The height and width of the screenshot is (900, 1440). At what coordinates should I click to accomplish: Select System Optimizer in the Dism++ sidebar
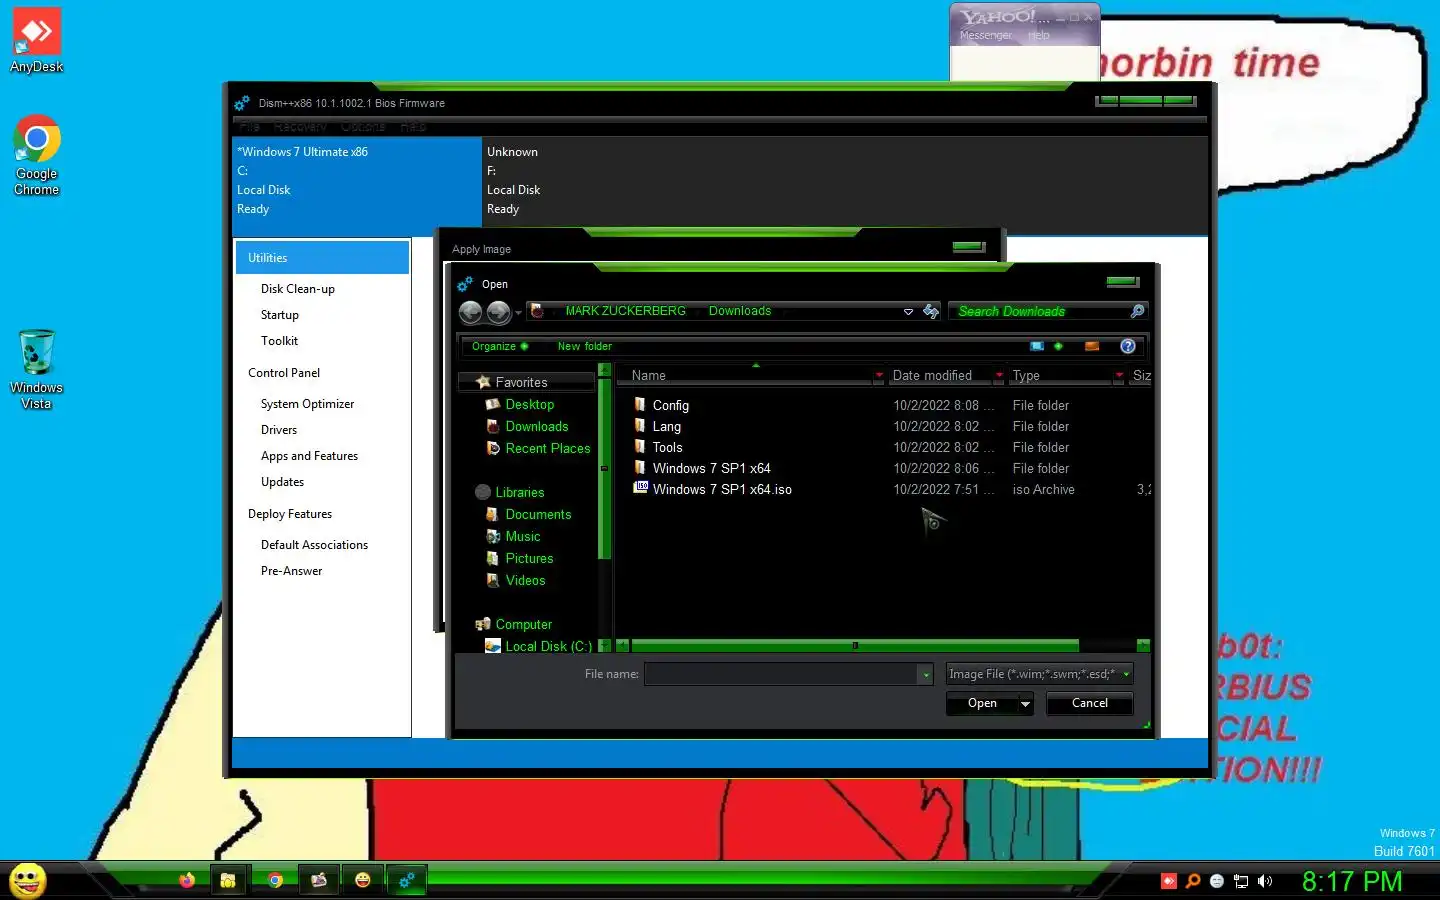pos(308,404)
